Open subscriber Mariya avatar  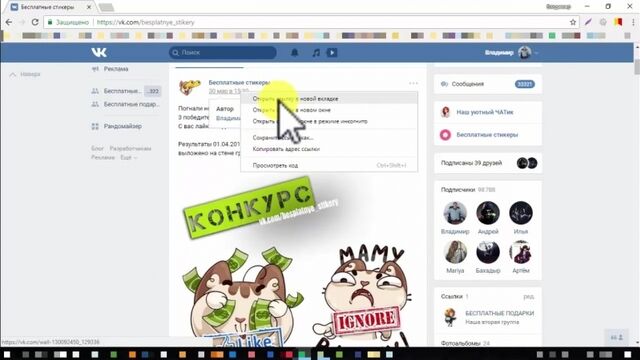[455, 252]
